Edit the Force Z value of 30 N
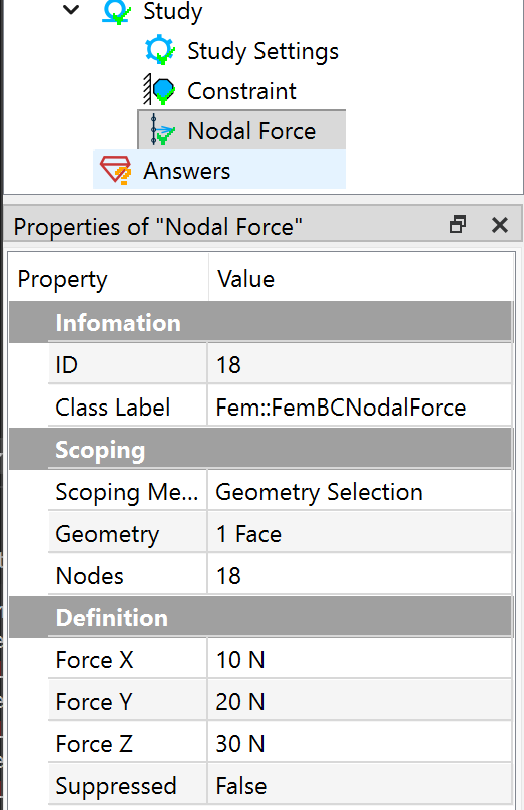Screen dimensions: 524x810 [359, 744]
